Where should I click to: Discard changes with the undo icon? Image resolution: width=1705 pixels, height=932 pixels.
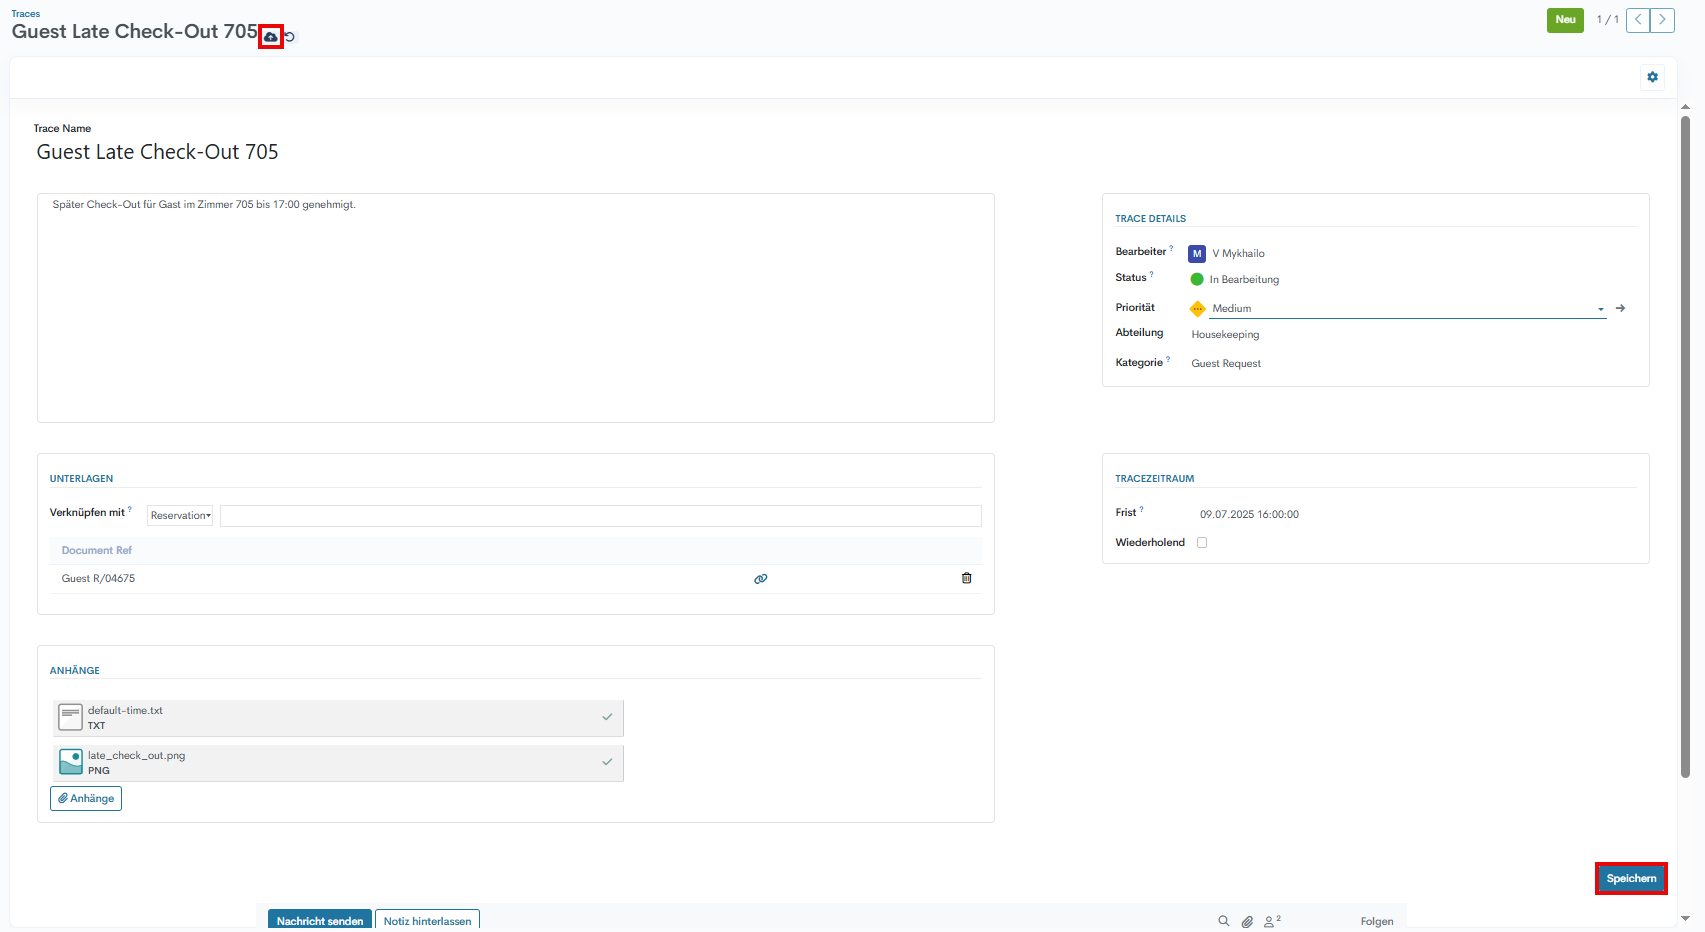(x=290, y=37)
